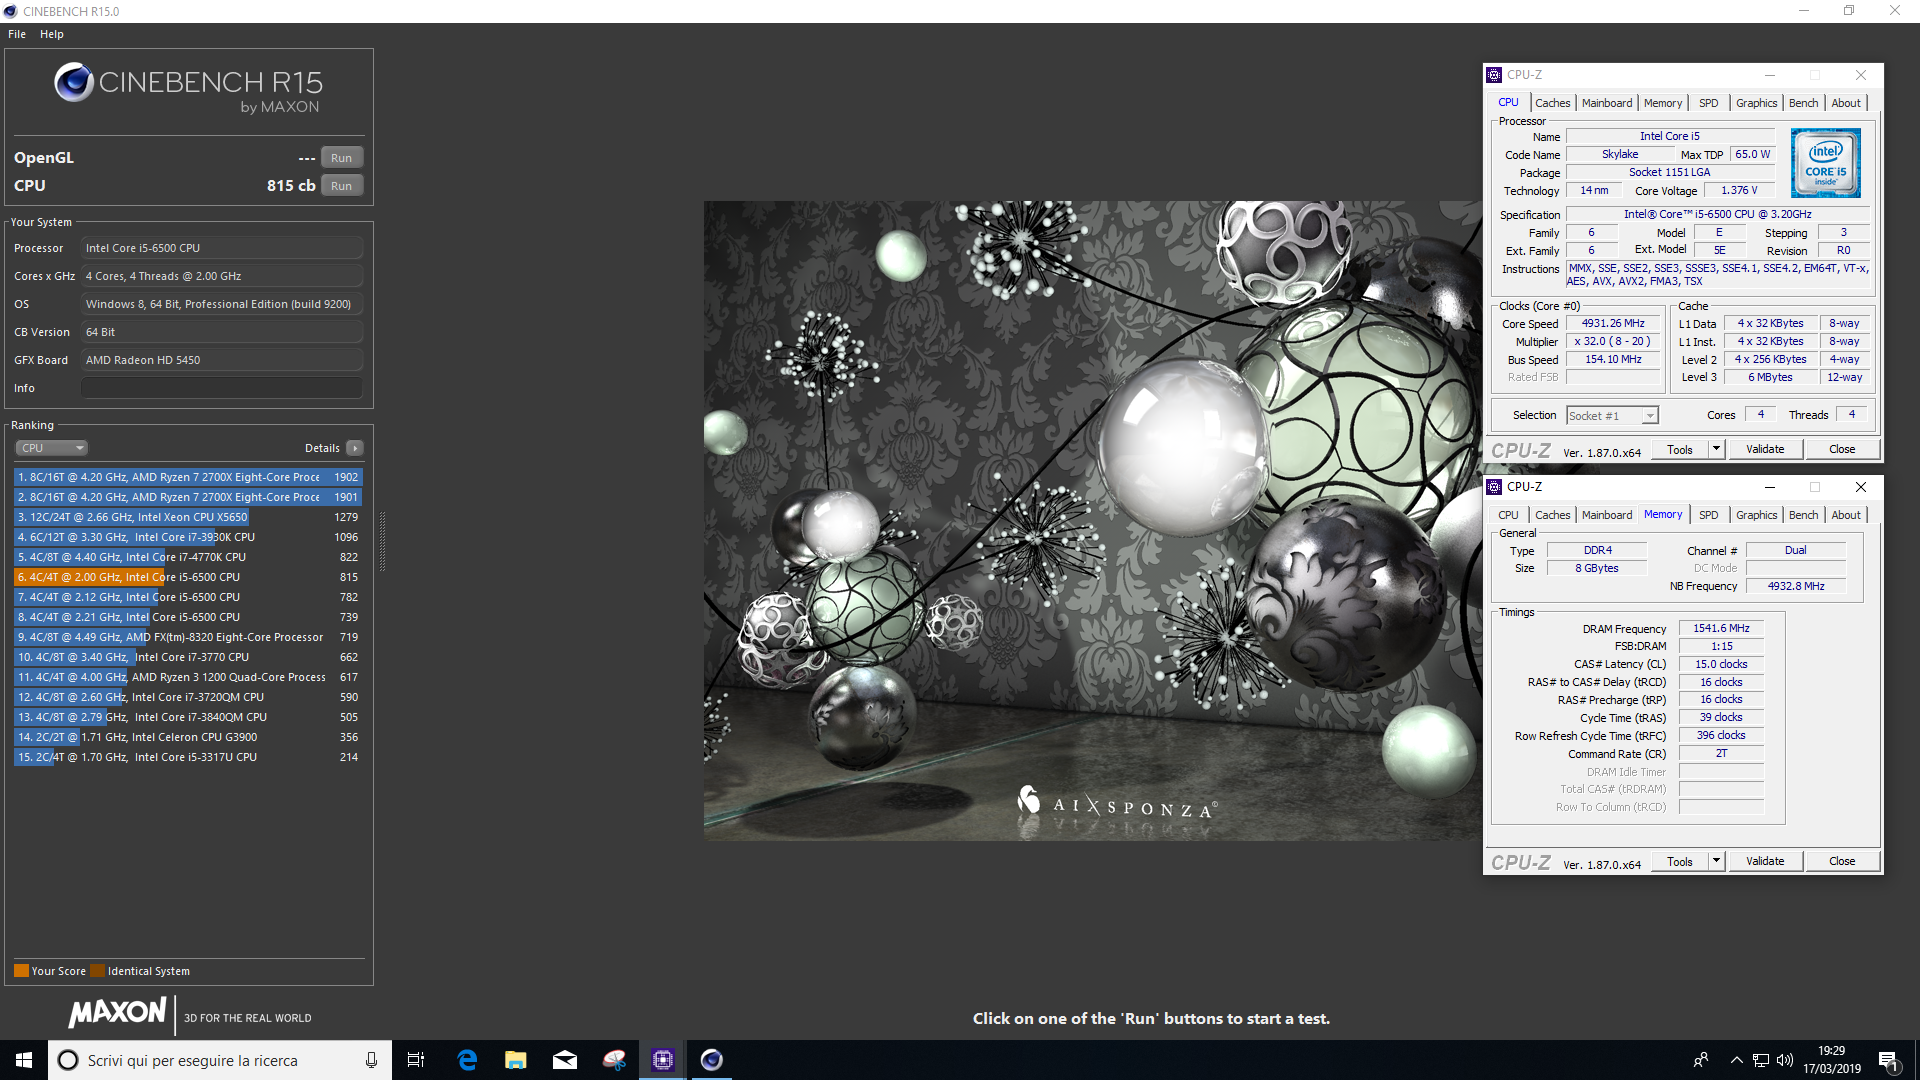Screen dimensions: 1920x1080
Task: Select highlighted ranking row scoring 815
Action: 188,577
